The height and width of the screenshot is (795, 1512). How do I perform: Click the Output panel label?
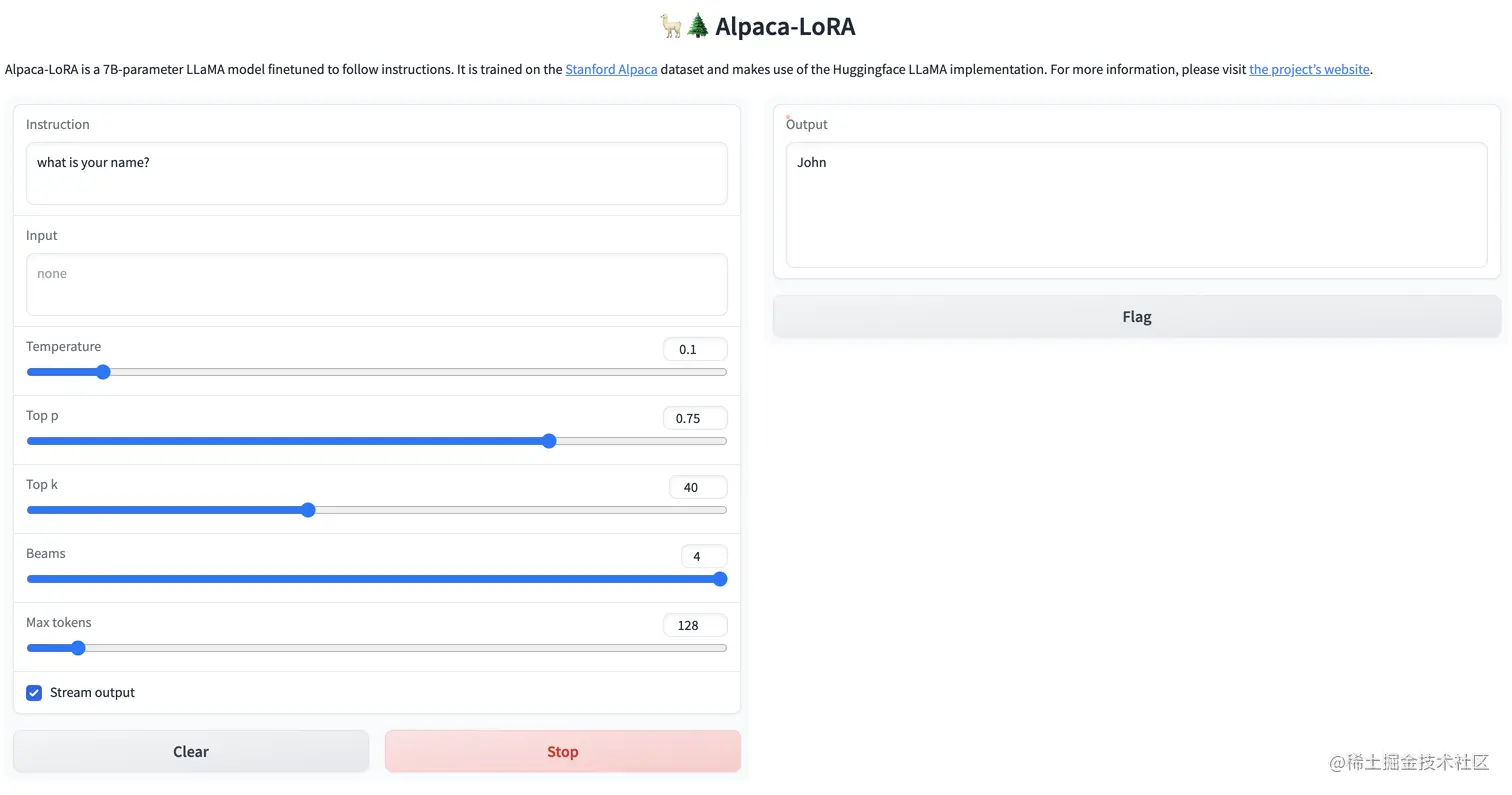tap(807, 124)
